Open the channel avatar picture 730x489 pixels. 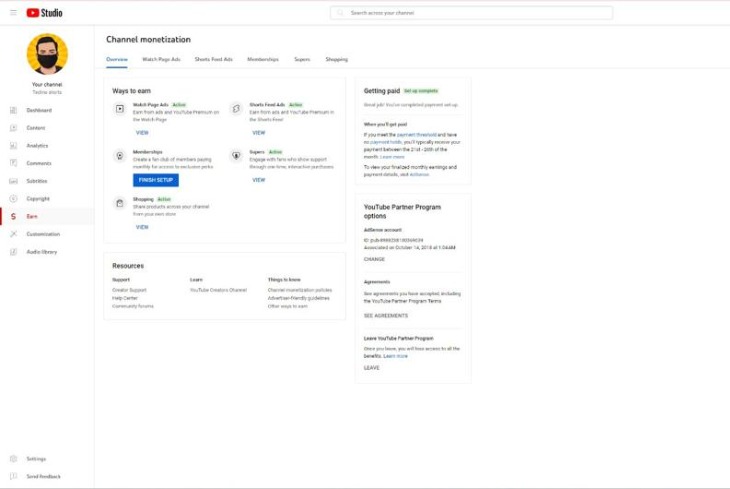point(47,54)
